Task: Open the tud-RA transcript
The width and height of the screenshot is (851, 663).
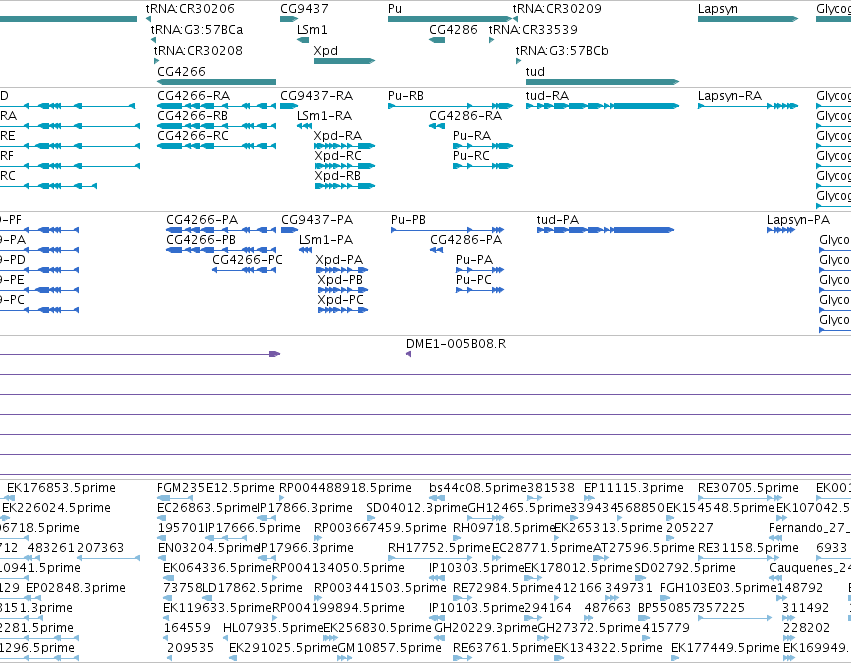Action: pos(602,106)
